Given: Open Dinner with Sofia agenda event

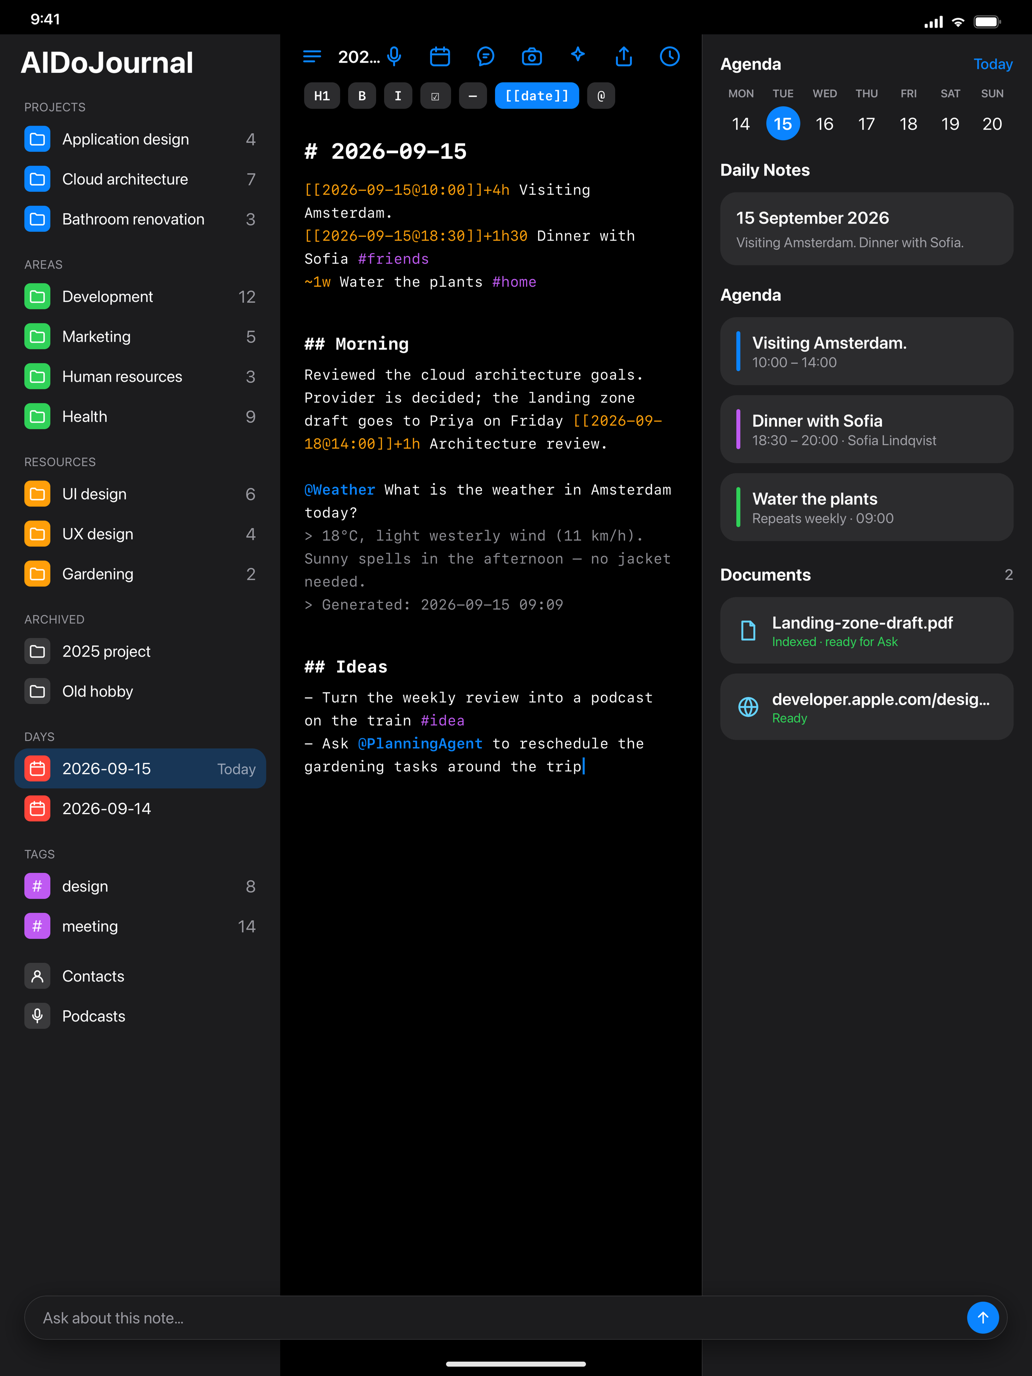Looking at the screenshot, I should (x=867, y=429).
